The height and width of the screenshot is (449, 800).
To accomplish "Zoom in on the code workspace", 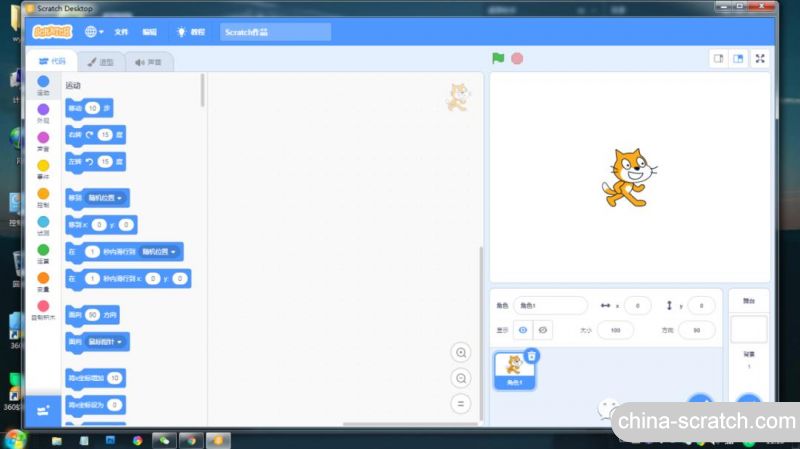I will [460, 353].
